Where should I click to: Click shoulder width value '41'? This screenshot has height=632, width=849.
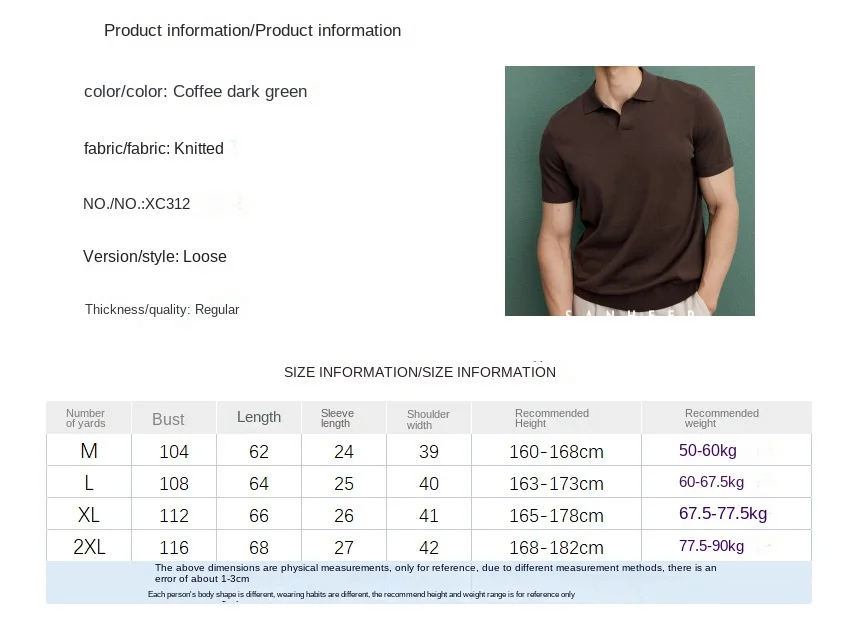[x=429, y=516]
